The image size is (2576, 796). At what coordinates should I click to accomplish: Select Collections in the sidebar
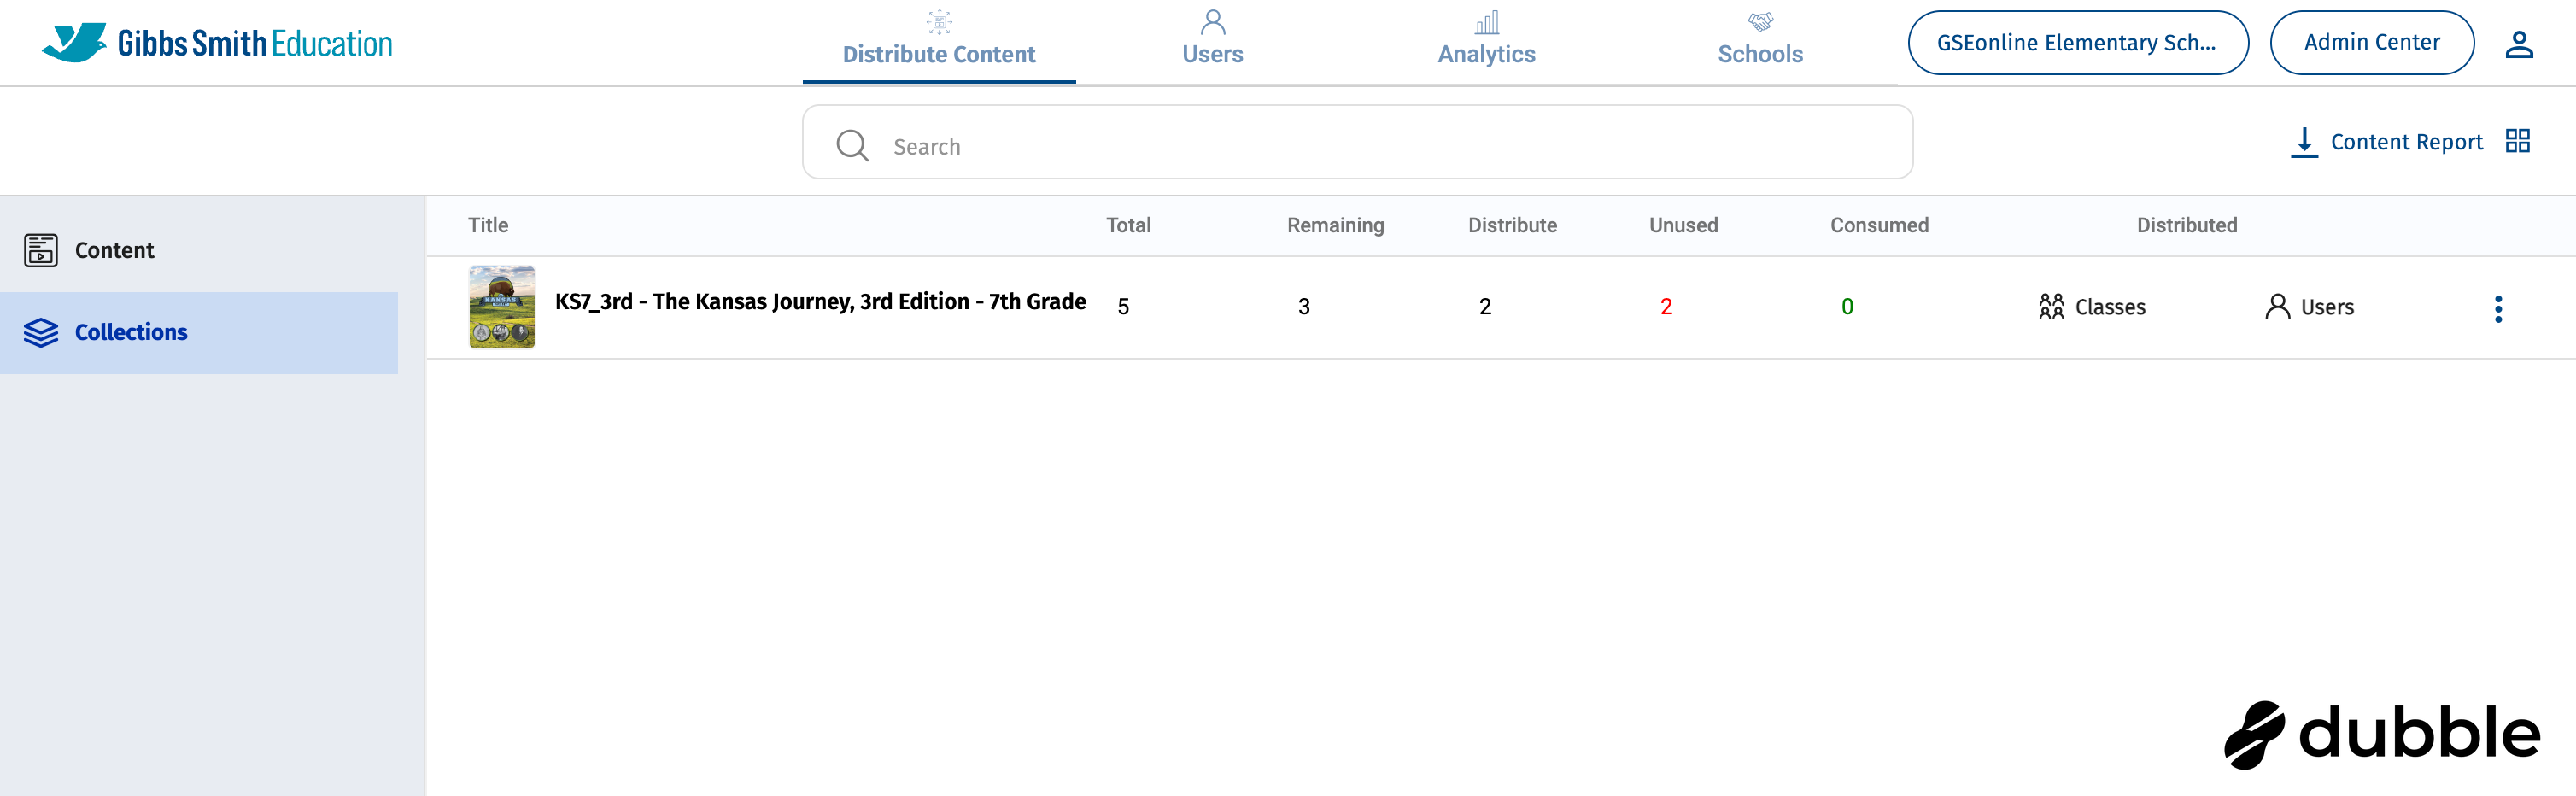130,332
